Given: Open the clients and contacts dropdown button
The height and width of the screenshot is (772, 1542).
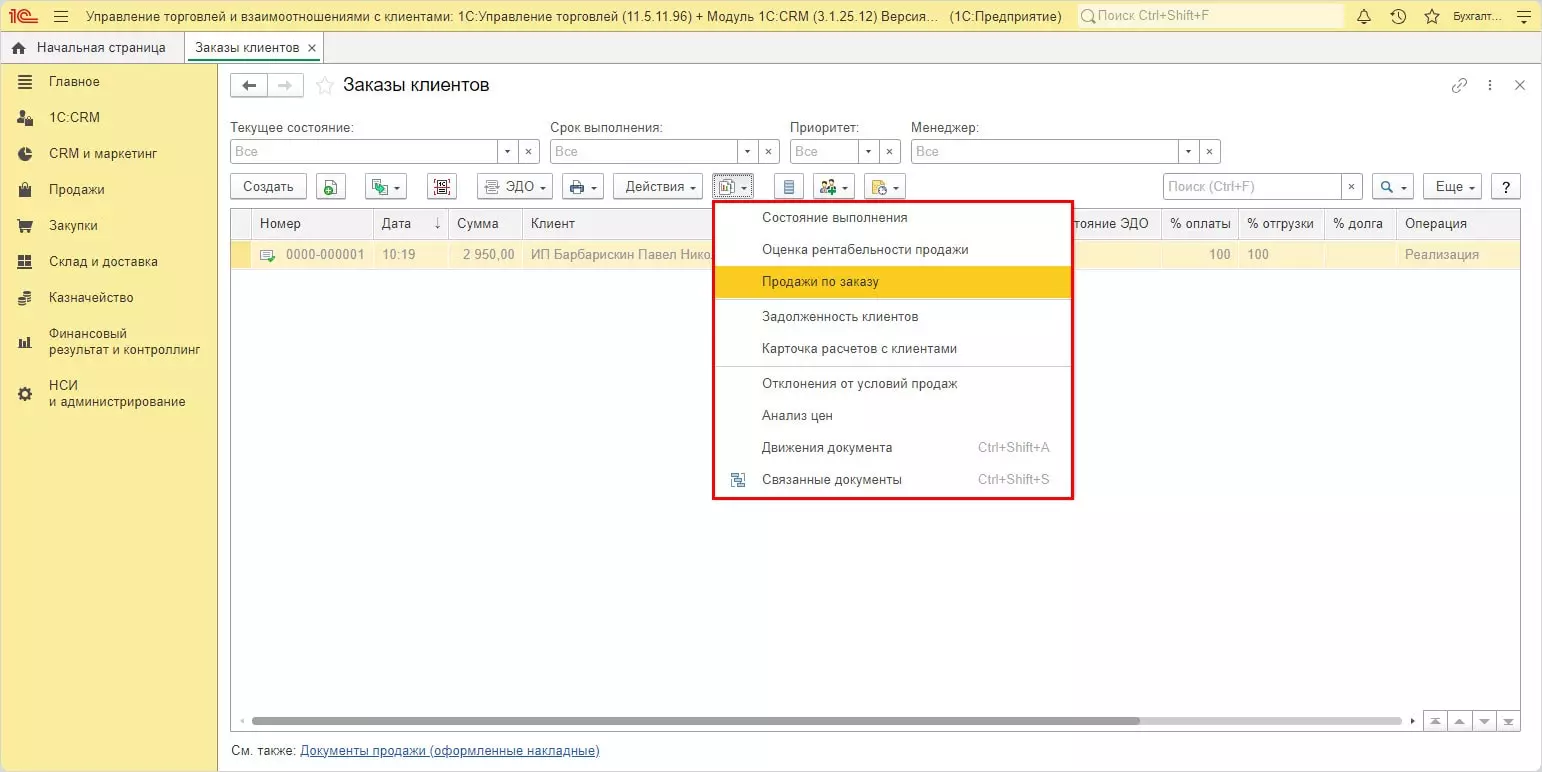Looking at the screenshot, I should pyautogui.click(x=834, y=187).
